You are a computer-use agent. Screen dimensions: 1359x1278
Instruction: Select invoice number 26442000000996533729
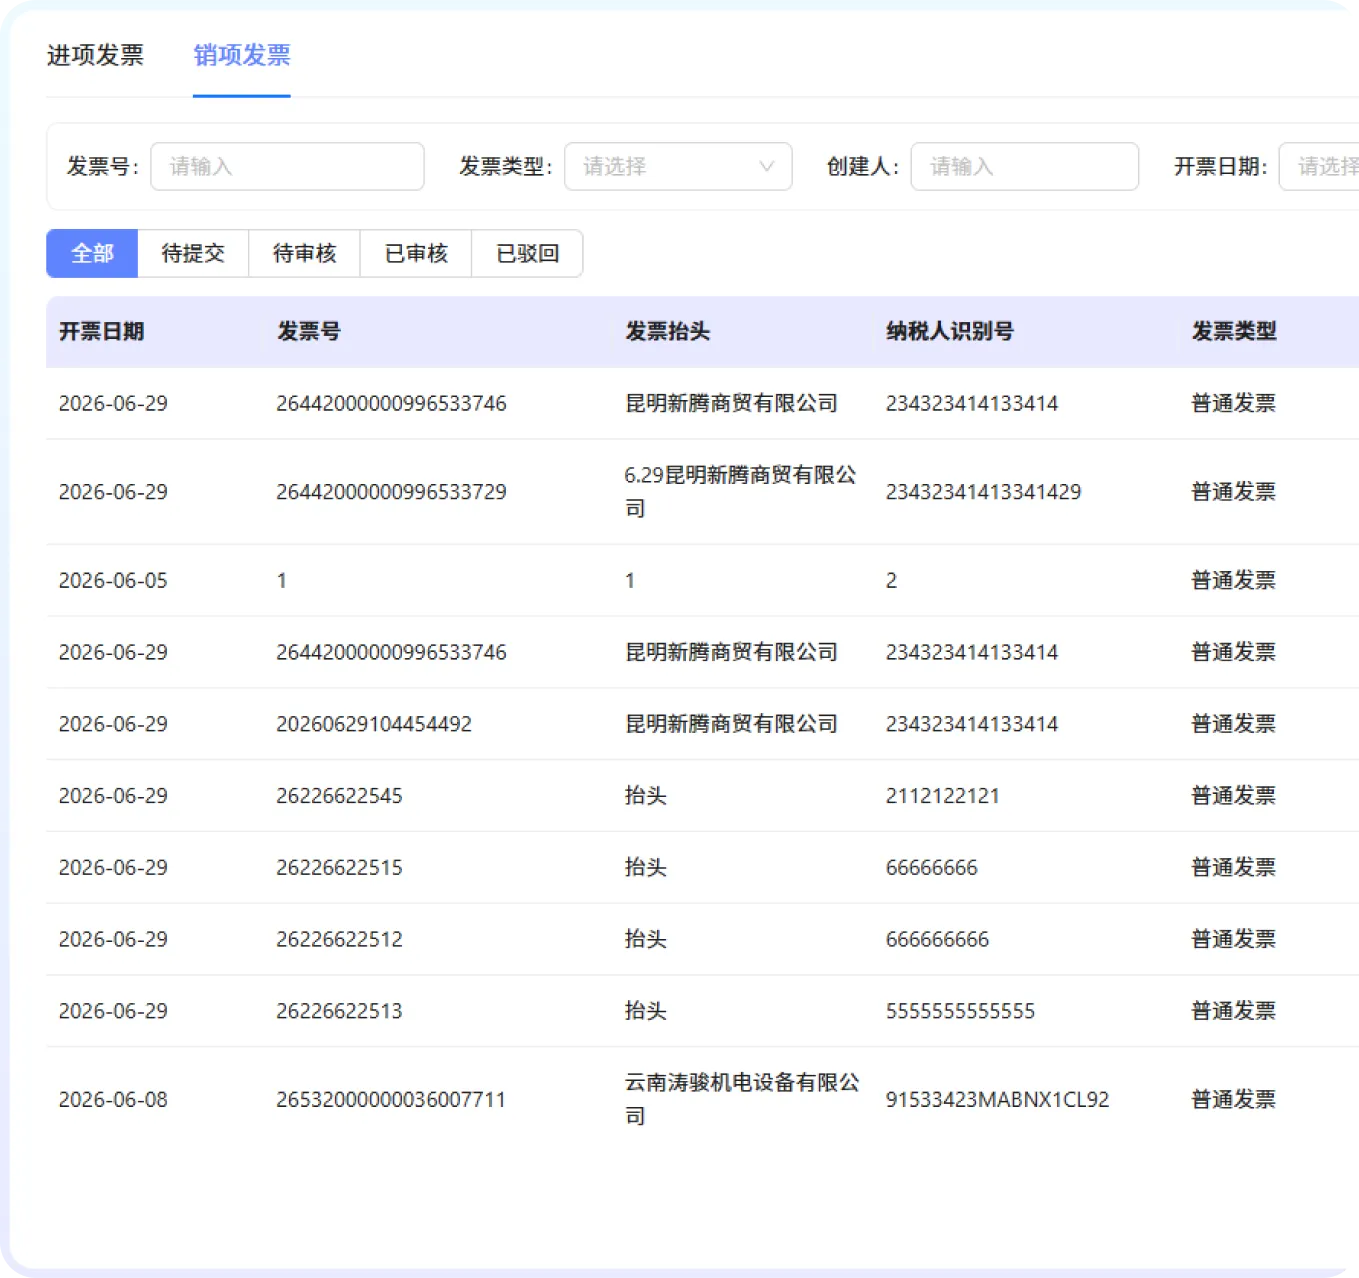coord(392,492)
